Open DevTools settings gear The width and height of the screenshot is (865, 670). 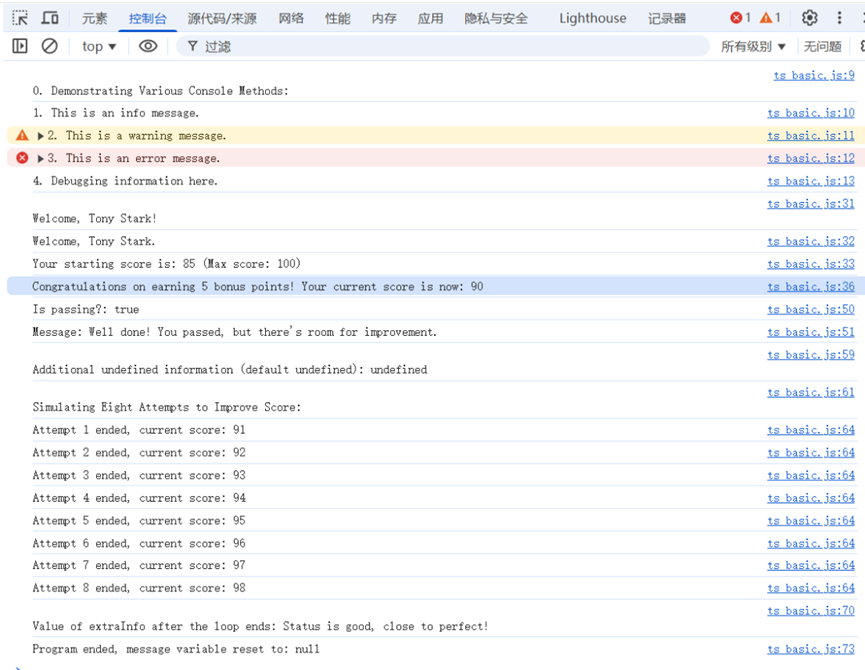point(810,18)
